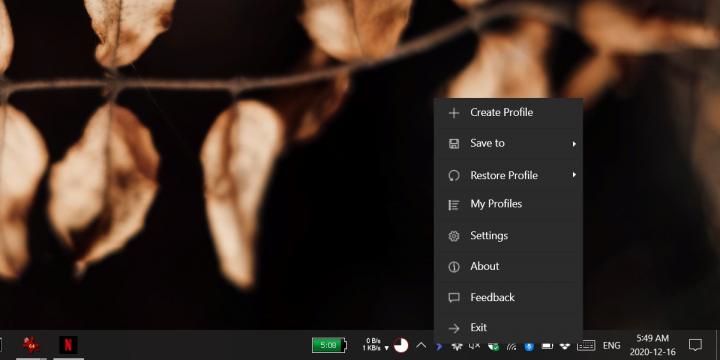The width and height of the screenshot is (720, 360).
Task: Click the Netflix icon on the taskbar
Action: tap(68, 344)
